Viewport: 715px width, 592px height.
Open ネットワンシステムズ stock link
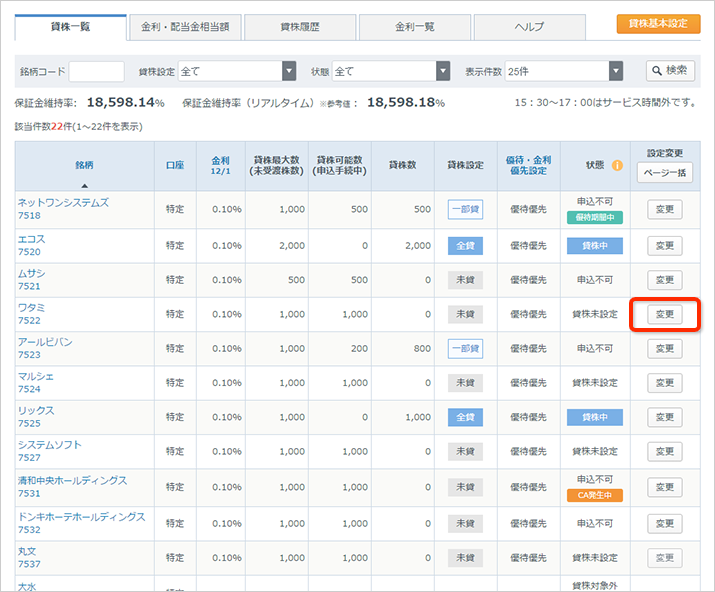point(63,203)
